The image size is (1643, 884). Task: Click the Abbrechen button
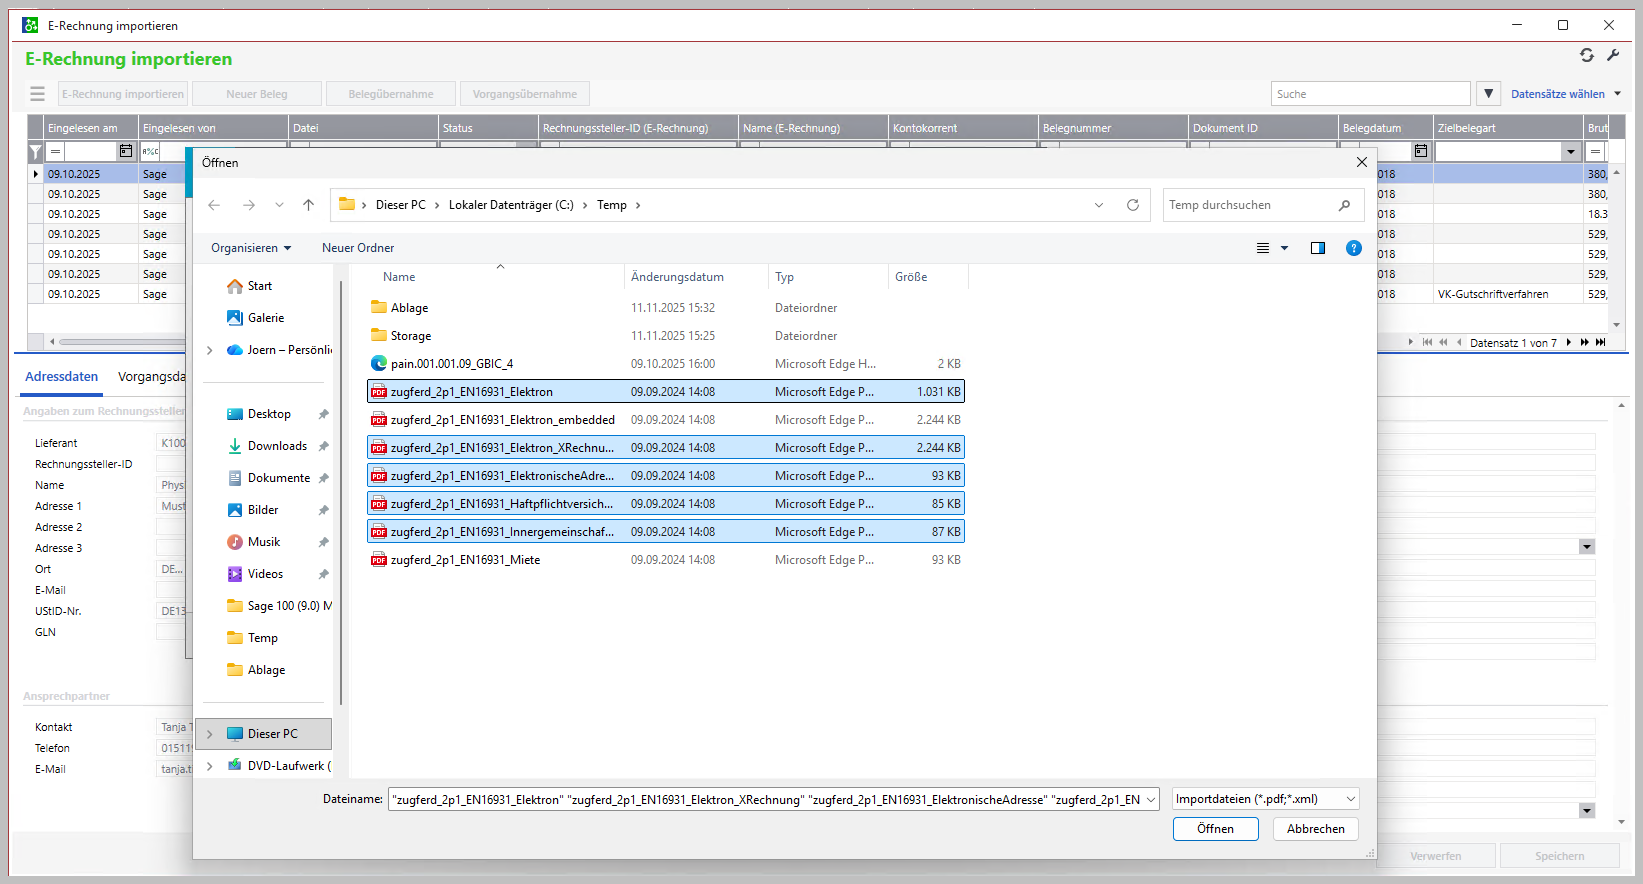[x=1315, y=829]
